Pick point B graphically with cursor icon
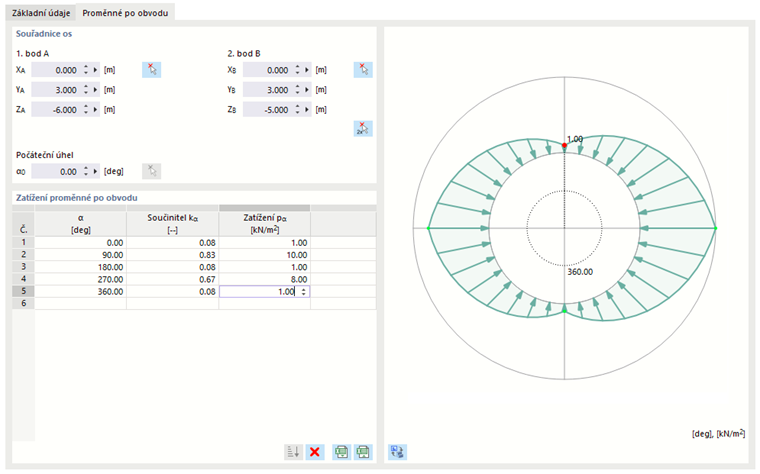Viewport: 760px width, 474px height. [363, 70]
